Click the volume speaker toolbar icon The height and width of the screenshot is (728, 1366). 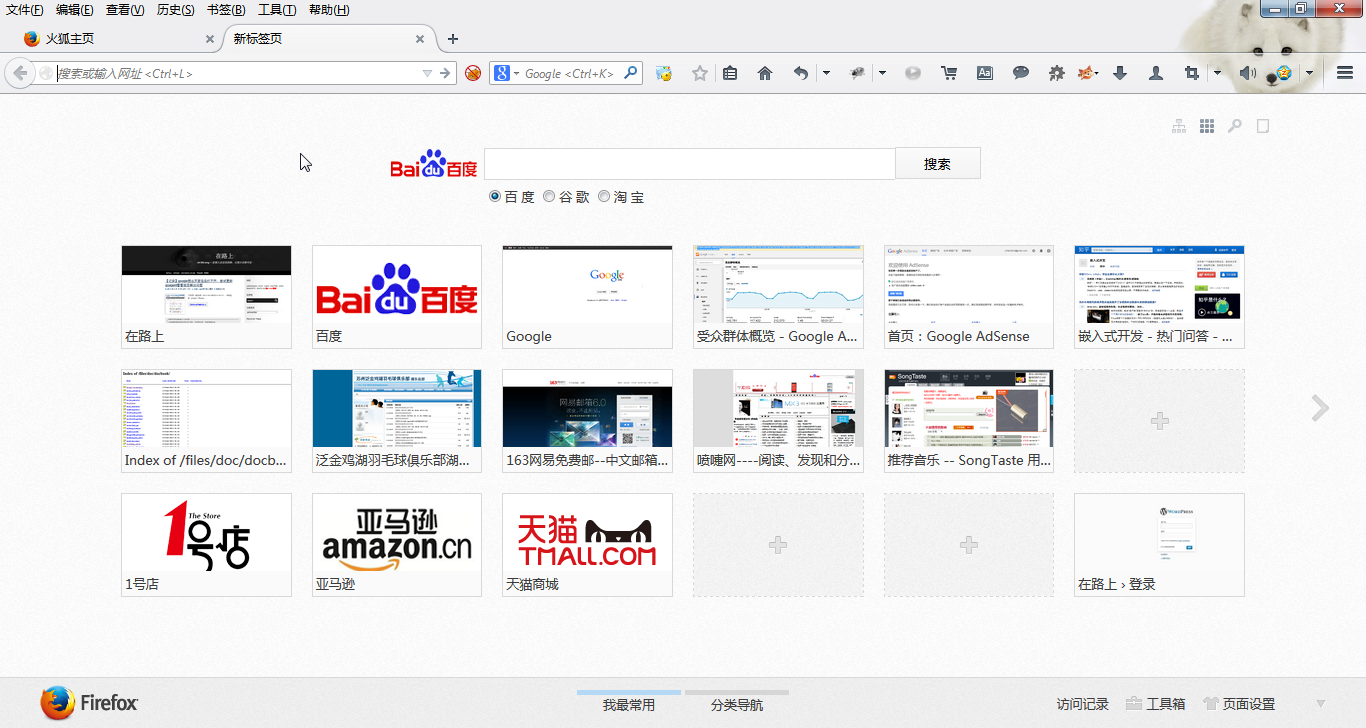1247,73
